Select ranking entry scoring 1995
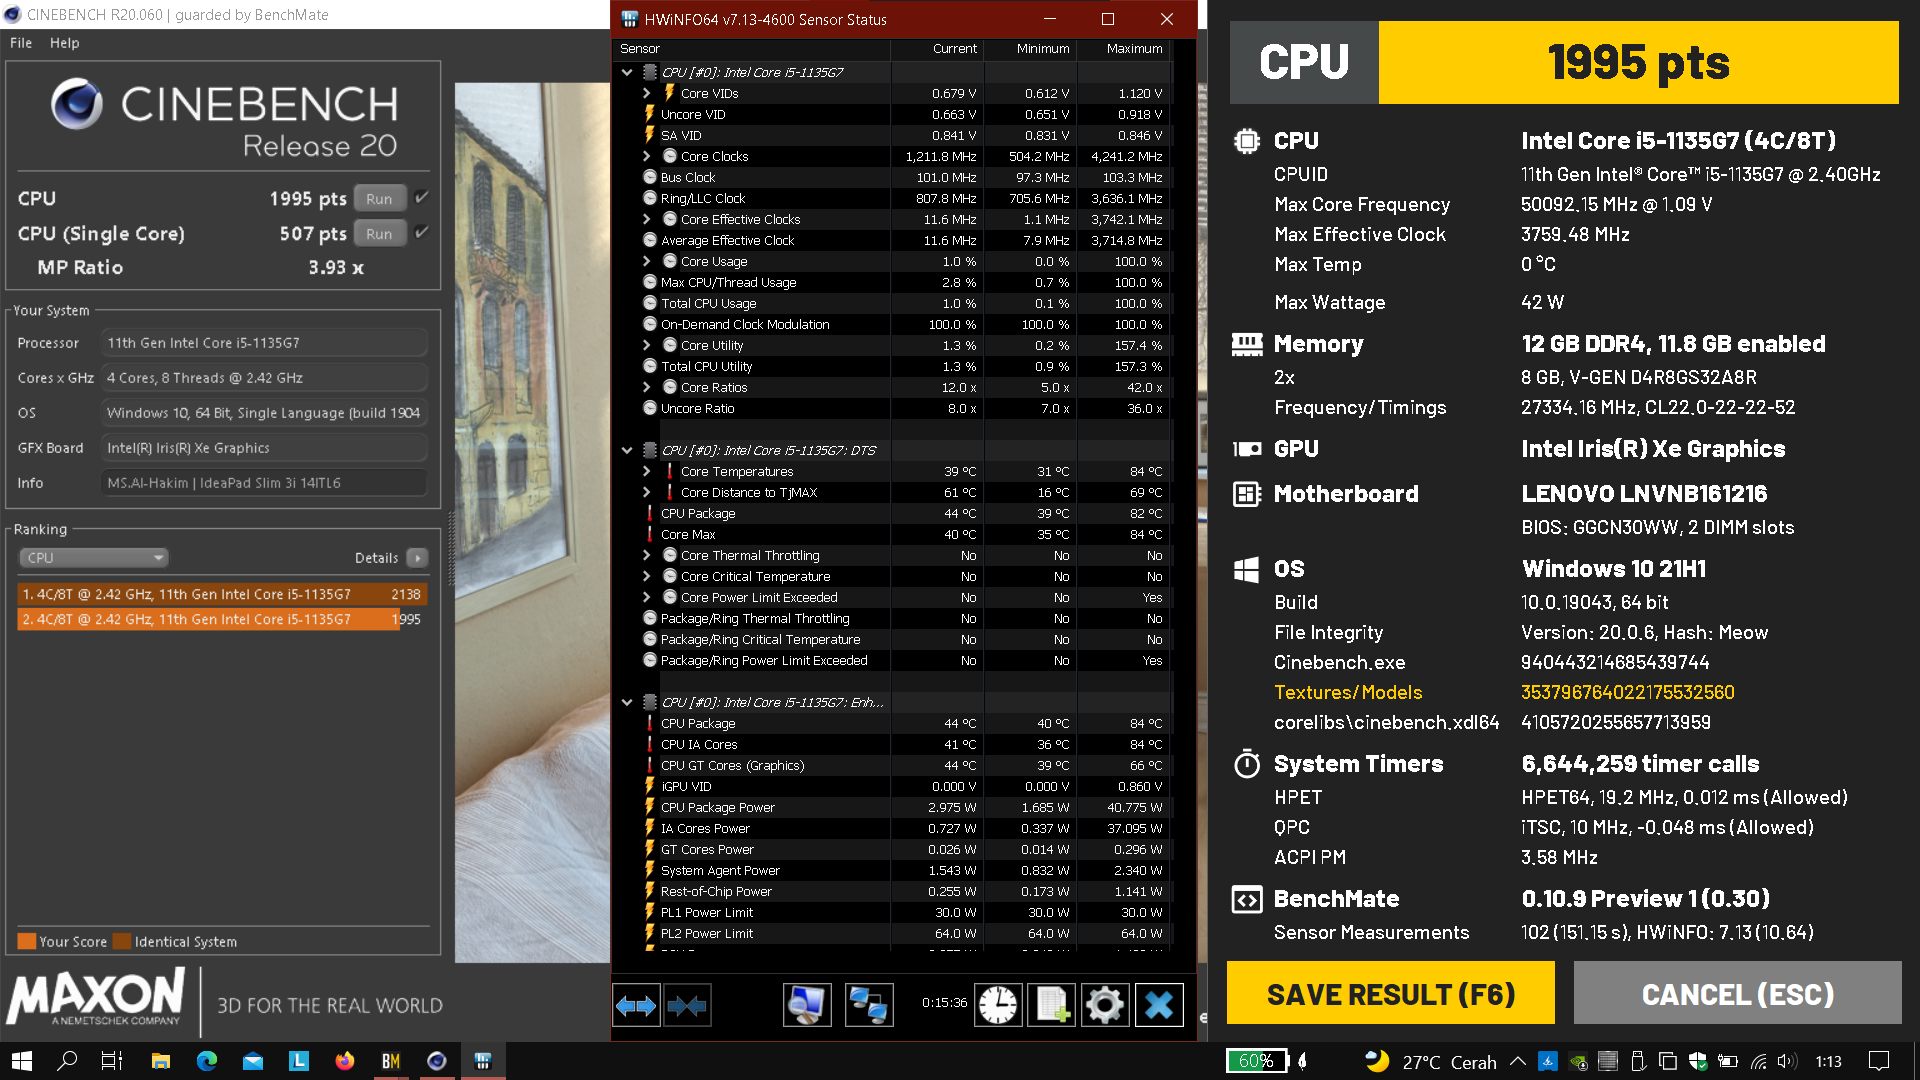 223,619
